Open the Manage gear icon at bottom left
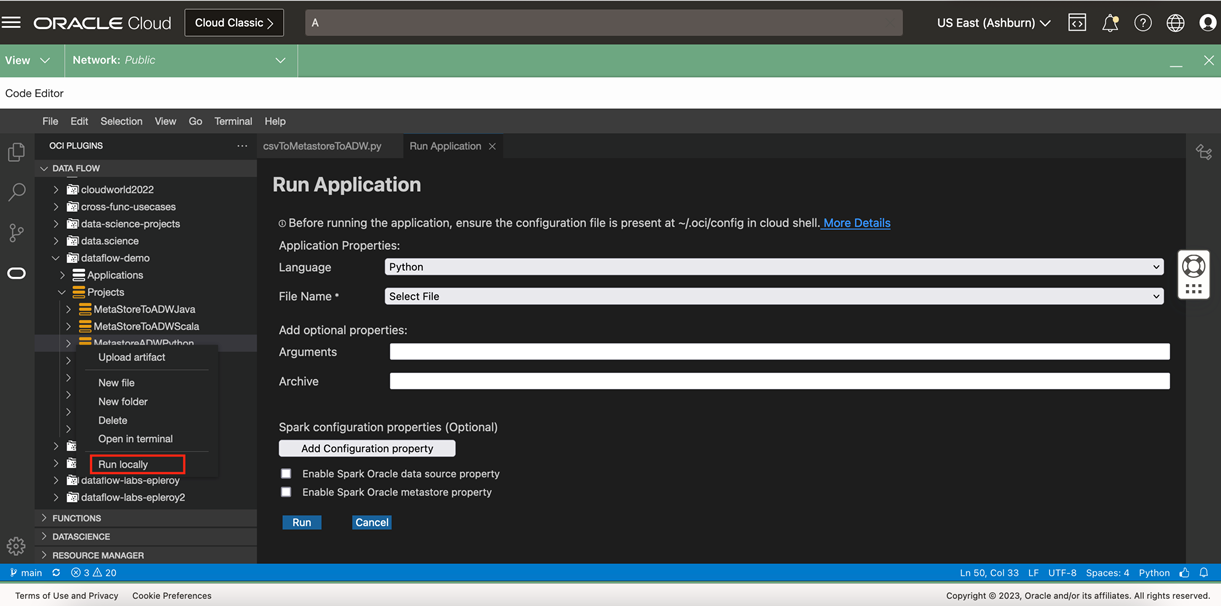Image resolution: width=1221 pixels, height=606 pixels. pyautogui.click(x=15, y=546)
